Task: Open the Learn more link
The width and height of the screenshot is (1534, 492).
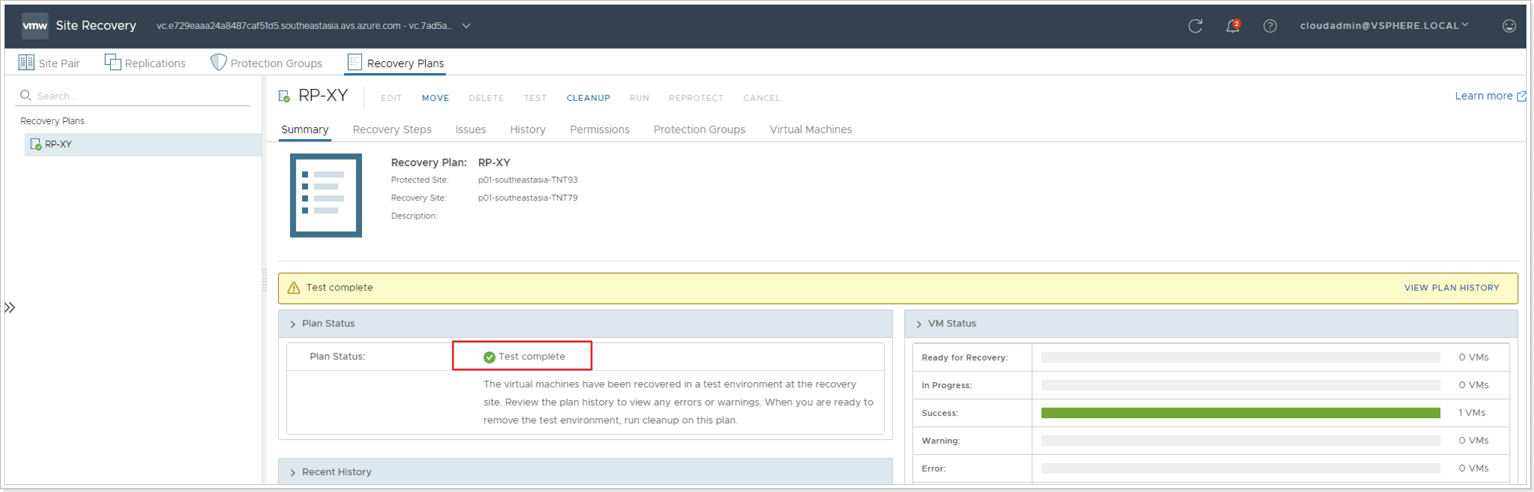Action: point(1484,96)
